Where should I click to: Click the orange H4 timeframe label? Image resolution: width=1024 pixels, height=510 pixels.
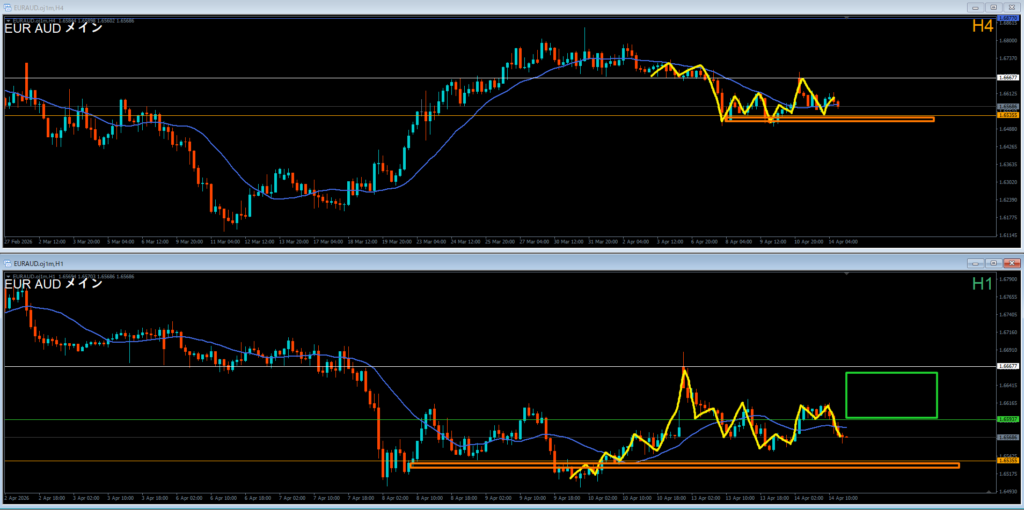(981, 26)
